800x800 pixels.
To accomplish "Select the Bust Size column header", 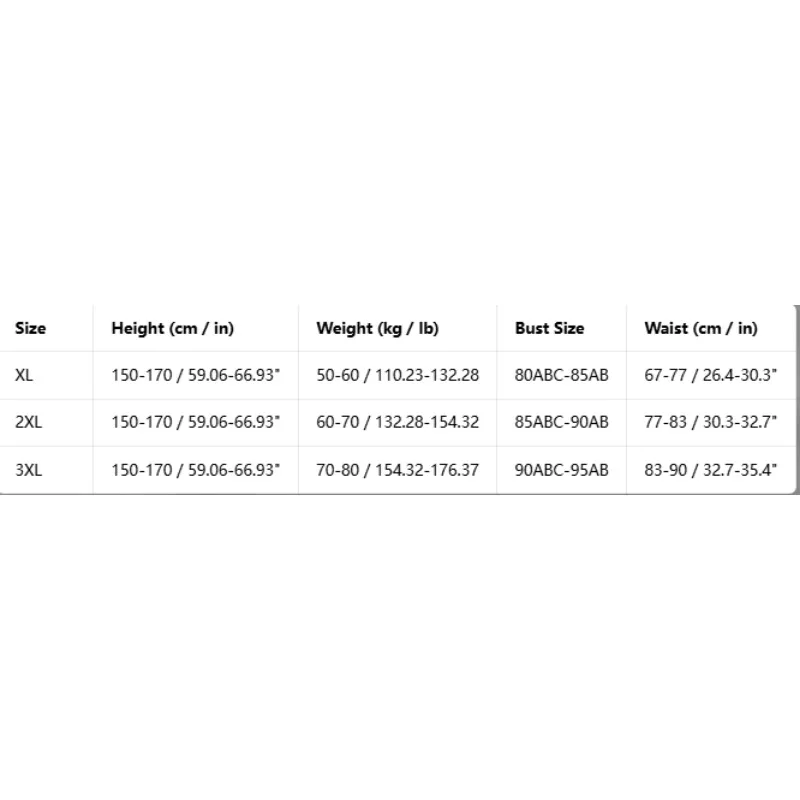I will (549, 328).
